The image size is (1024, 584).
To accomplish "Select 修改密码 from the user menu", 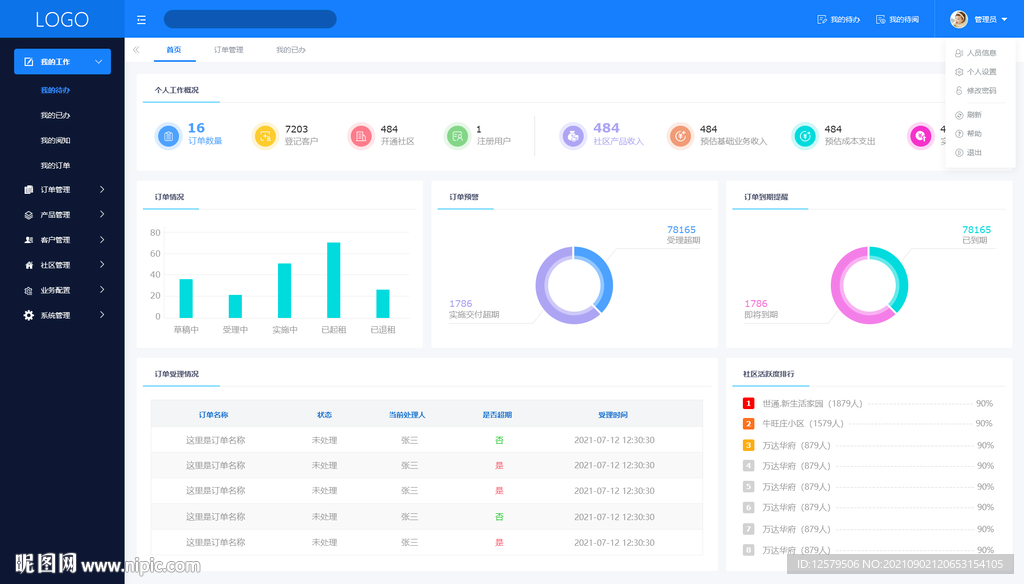I will pyautogui.click(x=981, y=91).
